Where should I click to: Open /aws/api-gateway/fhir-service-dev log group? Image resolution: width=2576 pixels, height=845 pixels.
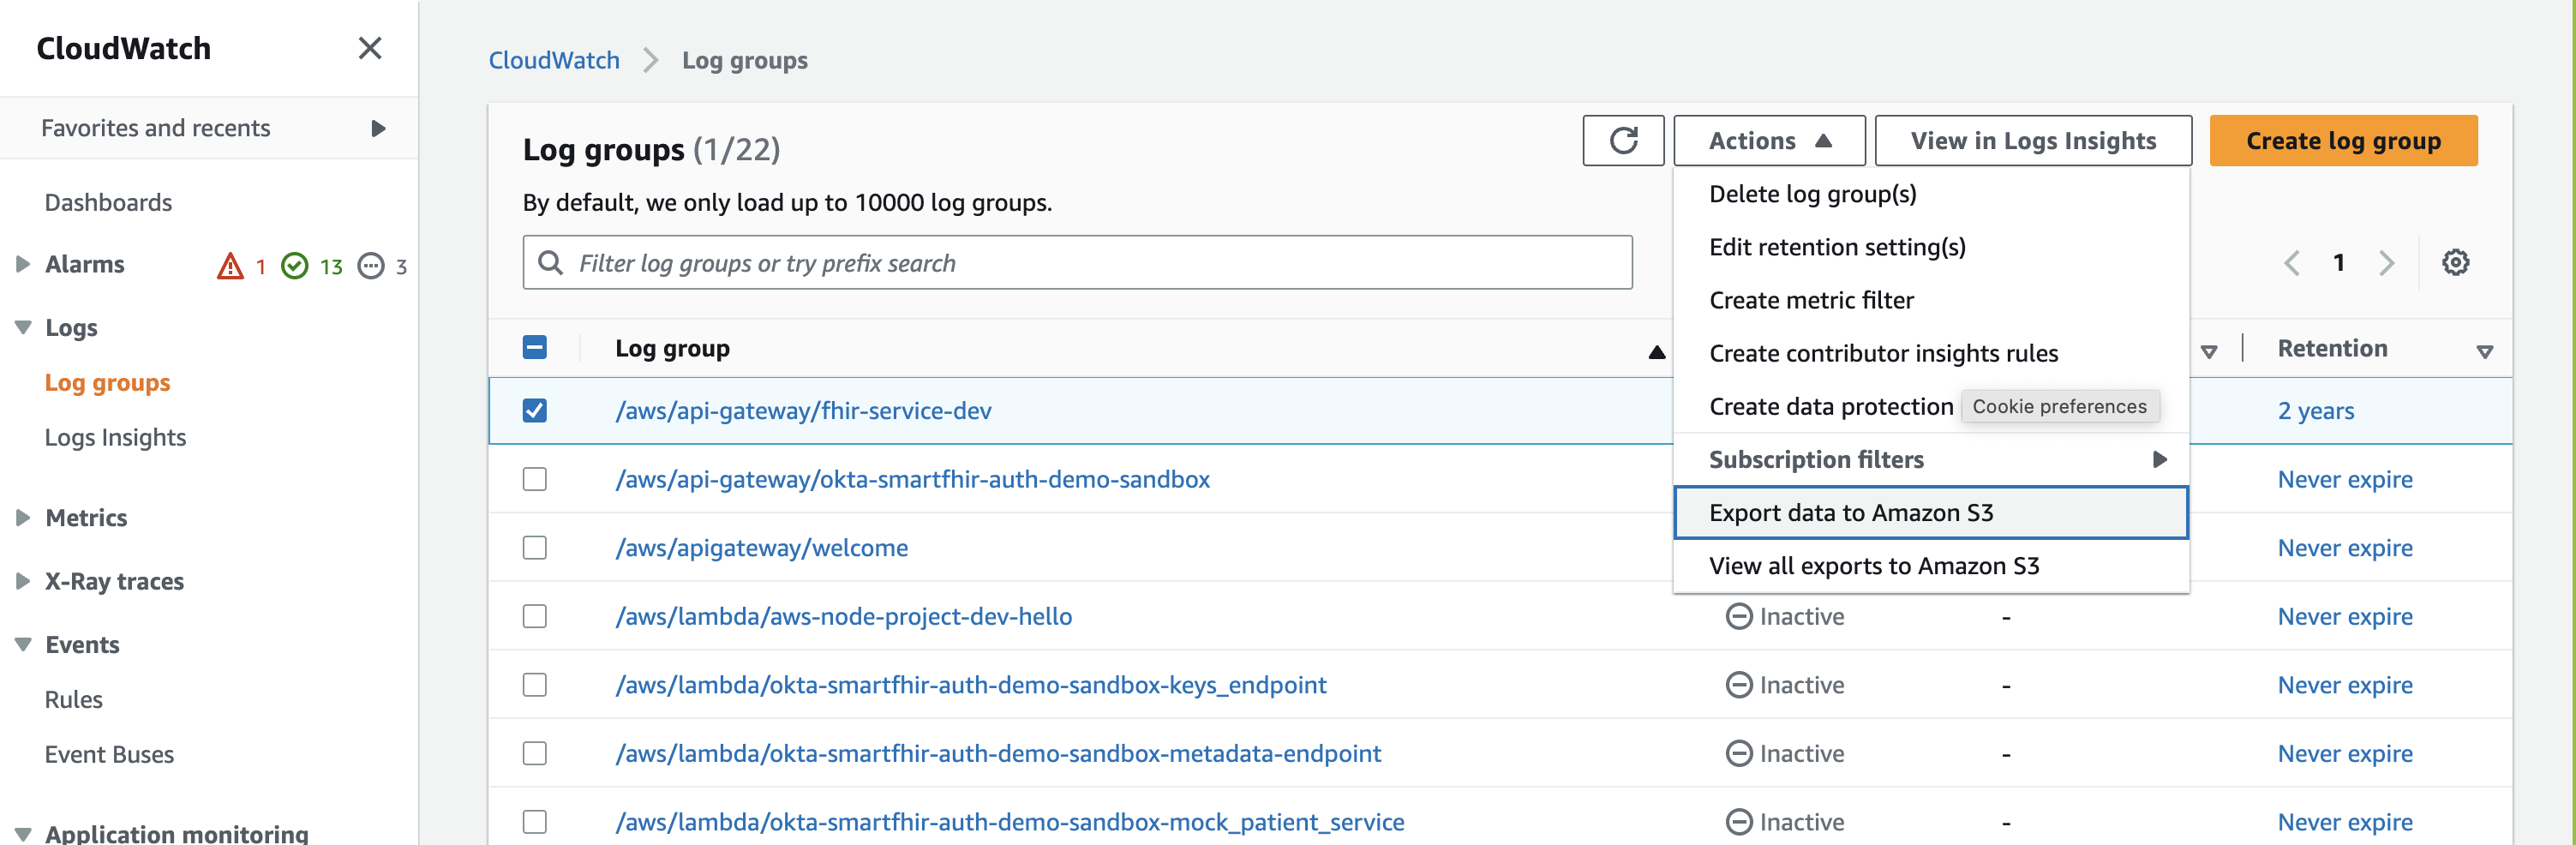[803, 411]
